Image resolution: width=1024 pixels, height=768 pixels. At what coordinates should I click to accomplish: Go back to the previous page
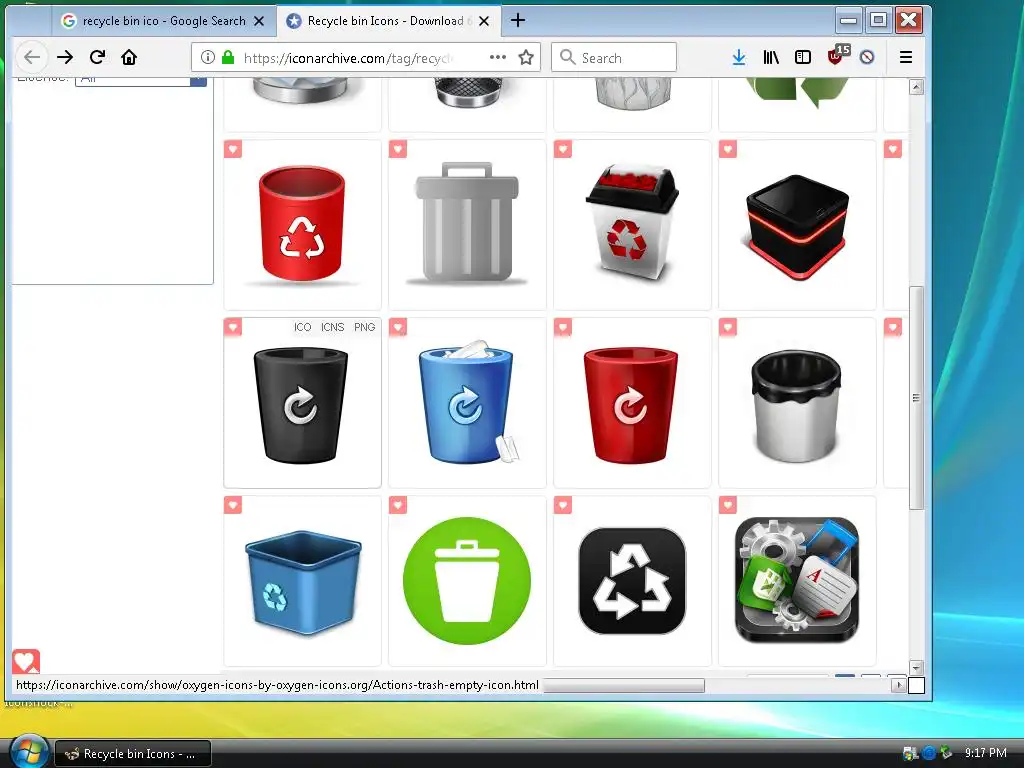coord(31,57)
